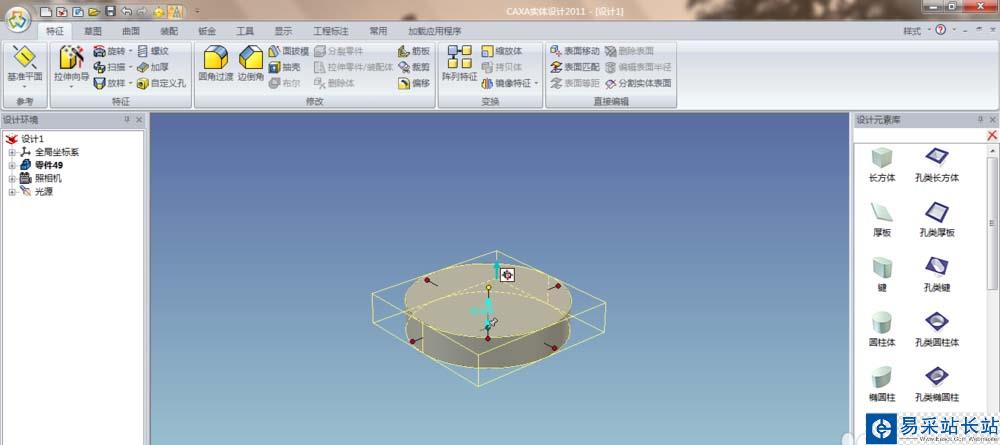
Task: Click the Open folder icon in quick access
Action: pos(94,11)
